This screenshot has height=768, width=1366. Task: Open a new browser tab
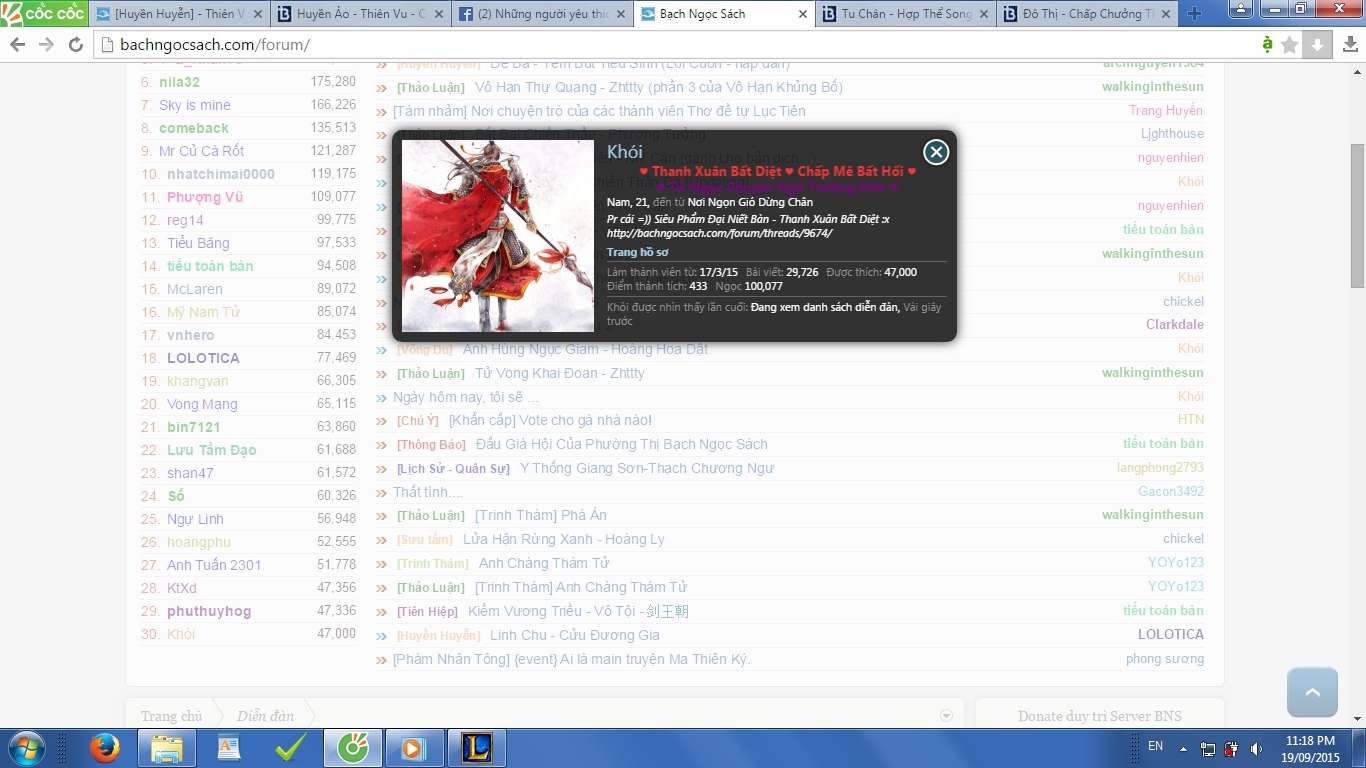(x=1194, y=14)
